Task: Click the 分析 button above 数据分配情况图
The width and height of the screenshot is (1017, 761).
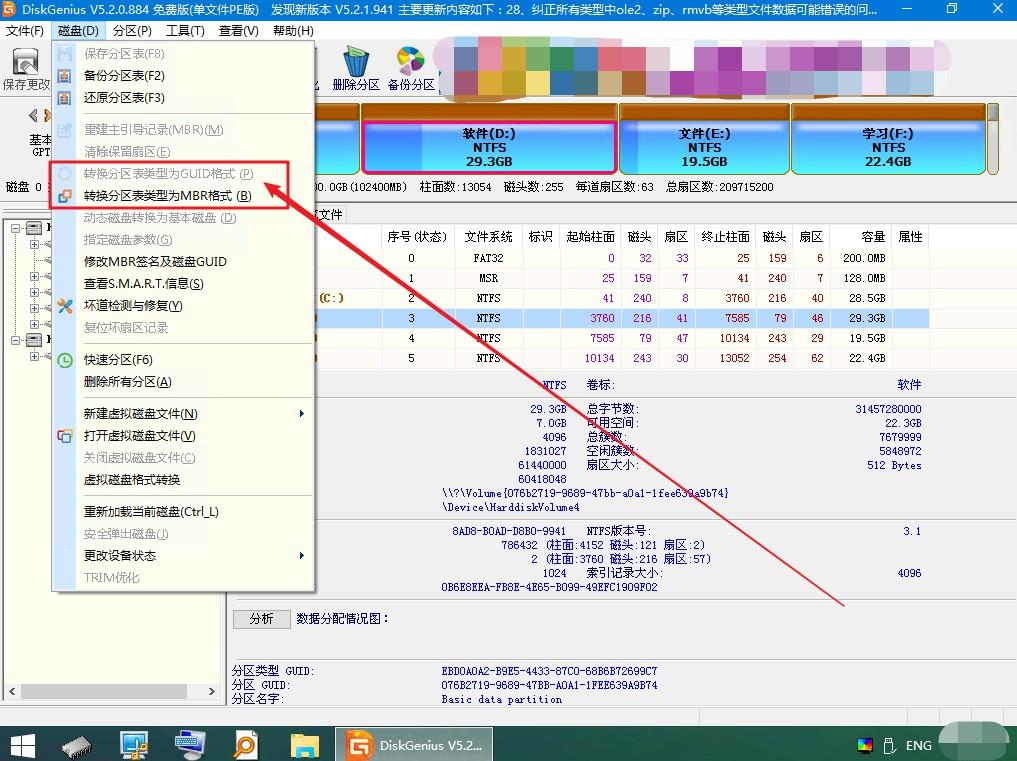Action: (x=261, y=619)
